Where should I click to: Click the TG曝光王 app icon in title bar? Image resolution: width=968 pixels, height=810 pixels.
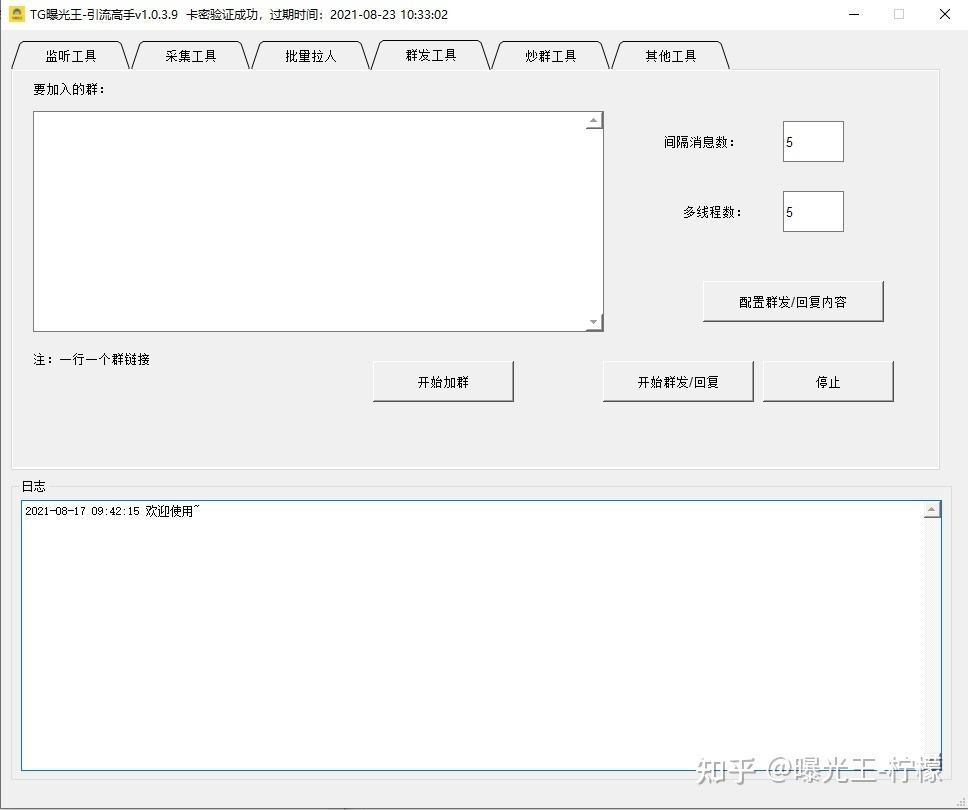pos(17,14)
